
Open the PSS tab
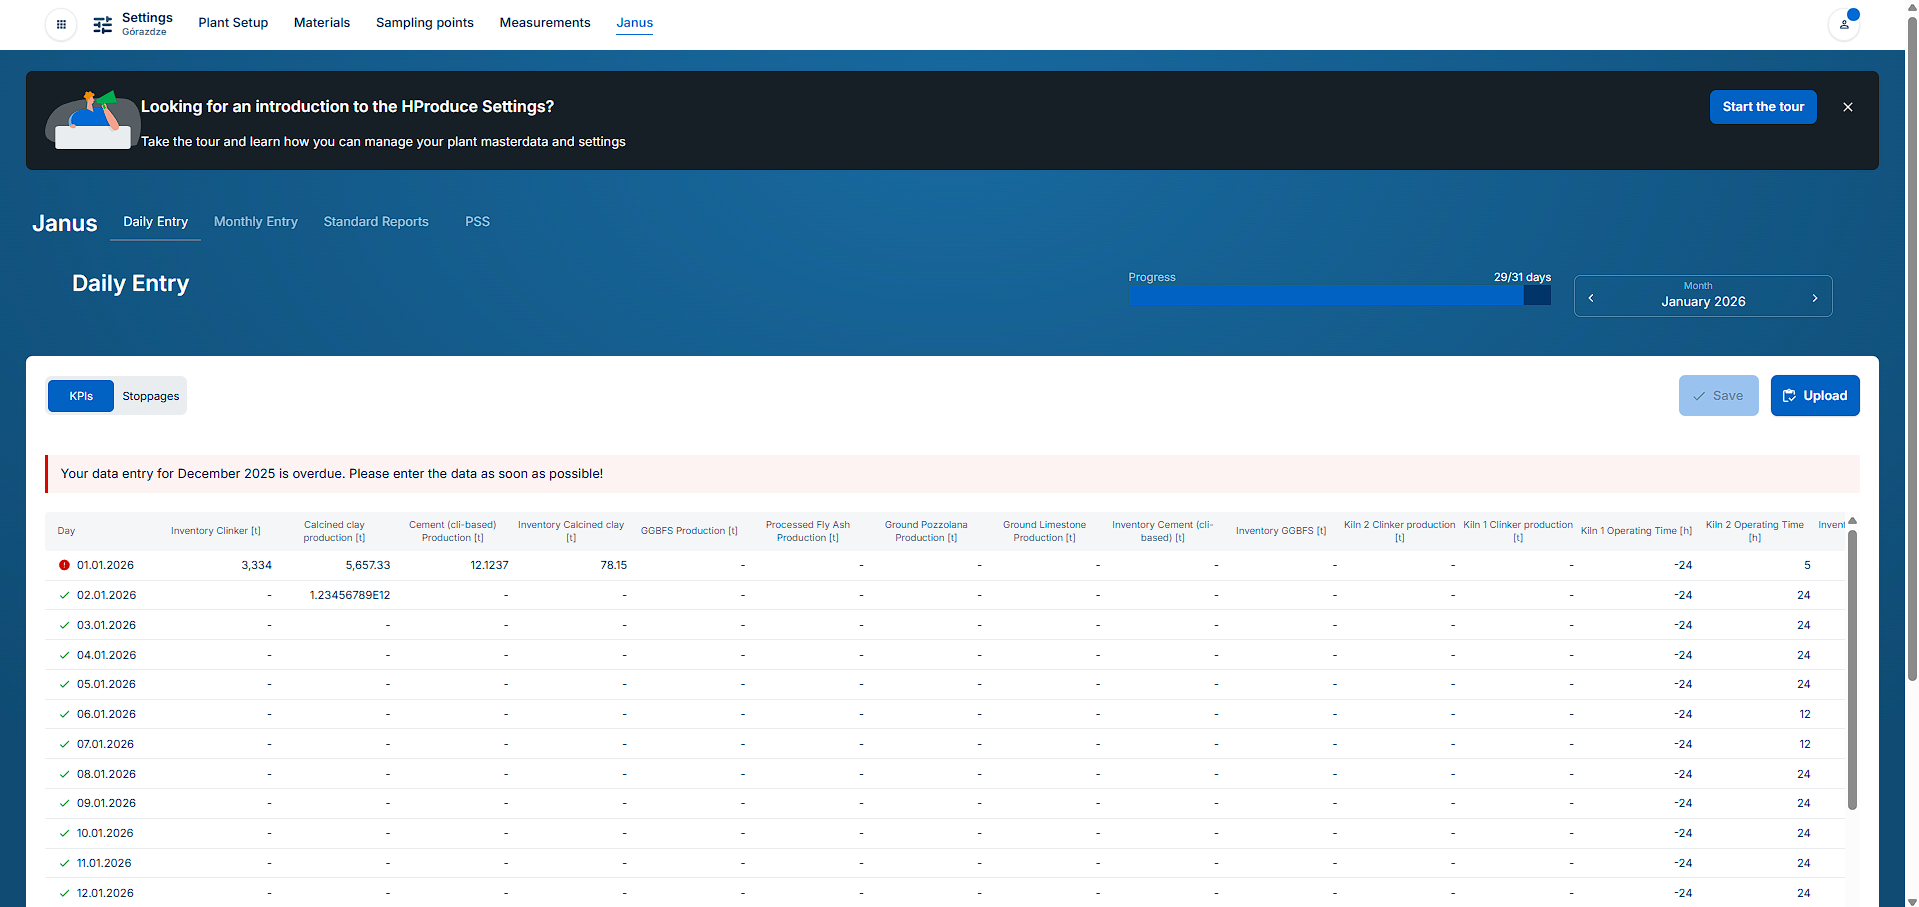(x=477, y=222)
